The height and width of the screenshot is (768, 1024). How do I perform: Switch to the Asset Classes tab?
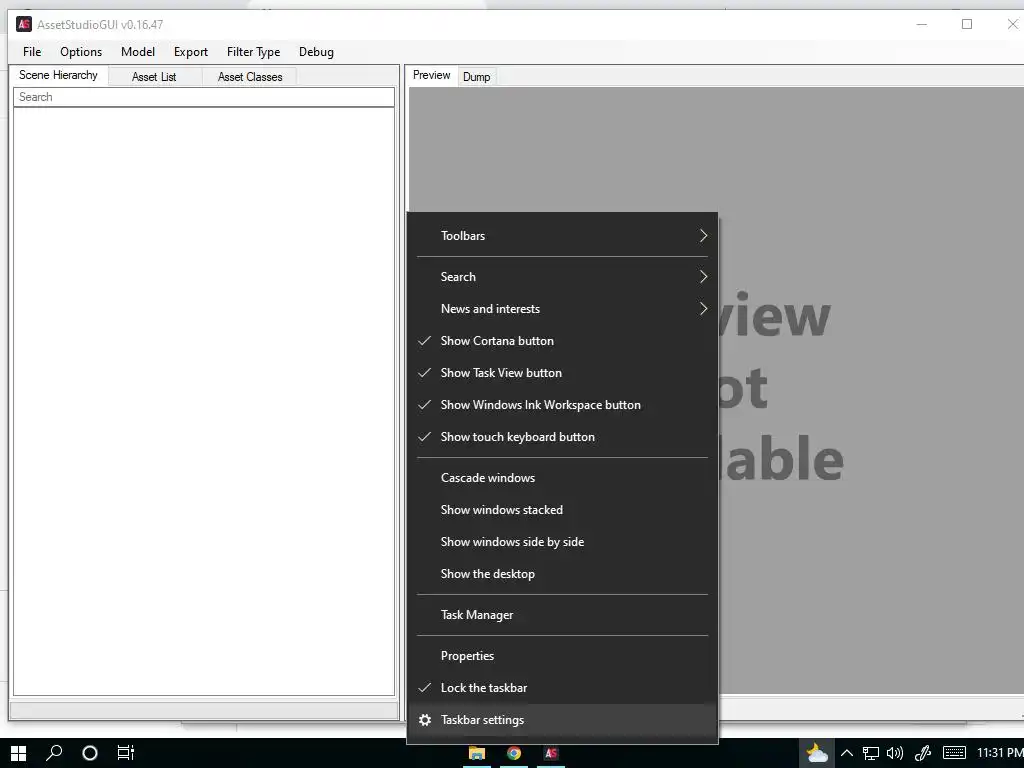[x=250, y=77]
